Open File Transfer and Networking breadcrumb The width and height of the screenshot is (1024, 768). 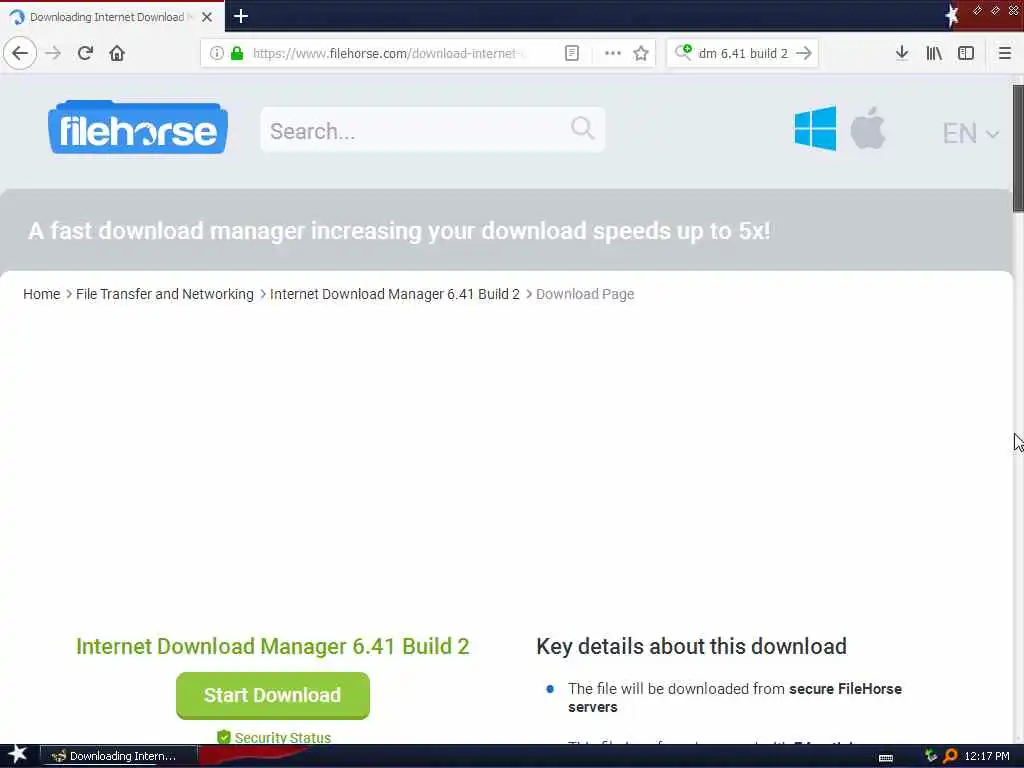(x=165, y=294)
